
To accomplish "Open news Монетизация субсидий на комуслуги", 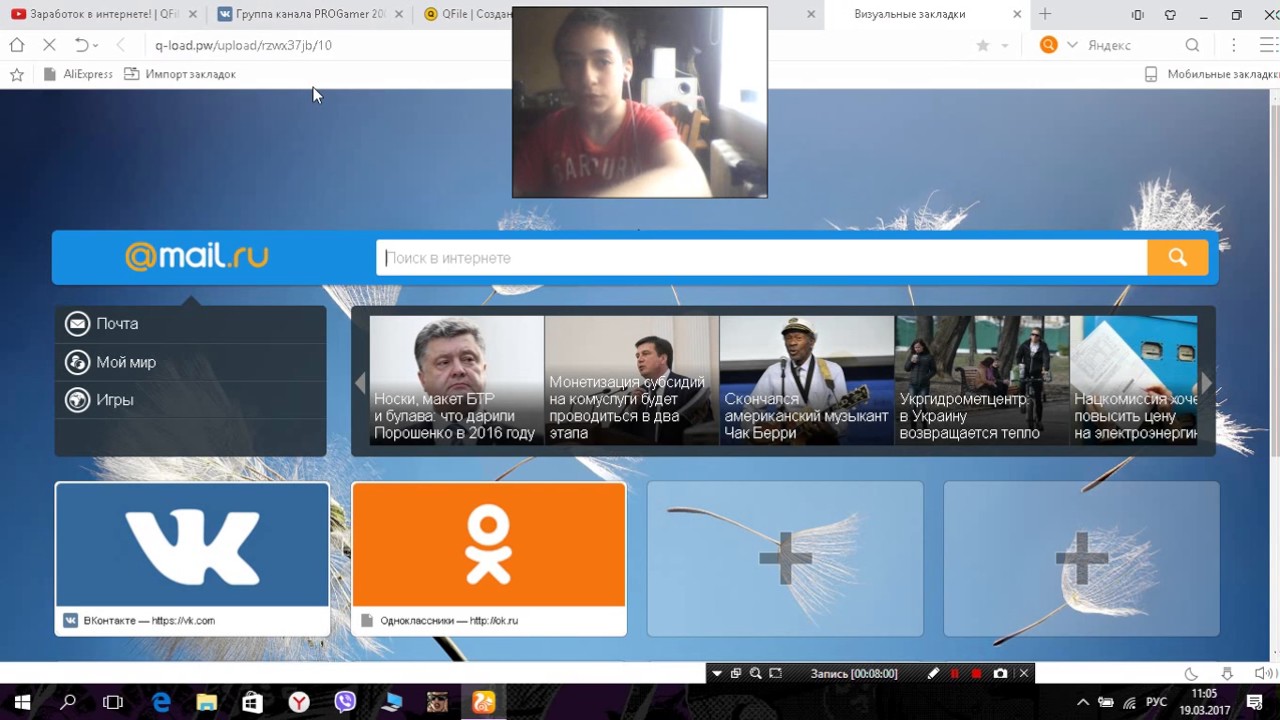I will (631, 380).
